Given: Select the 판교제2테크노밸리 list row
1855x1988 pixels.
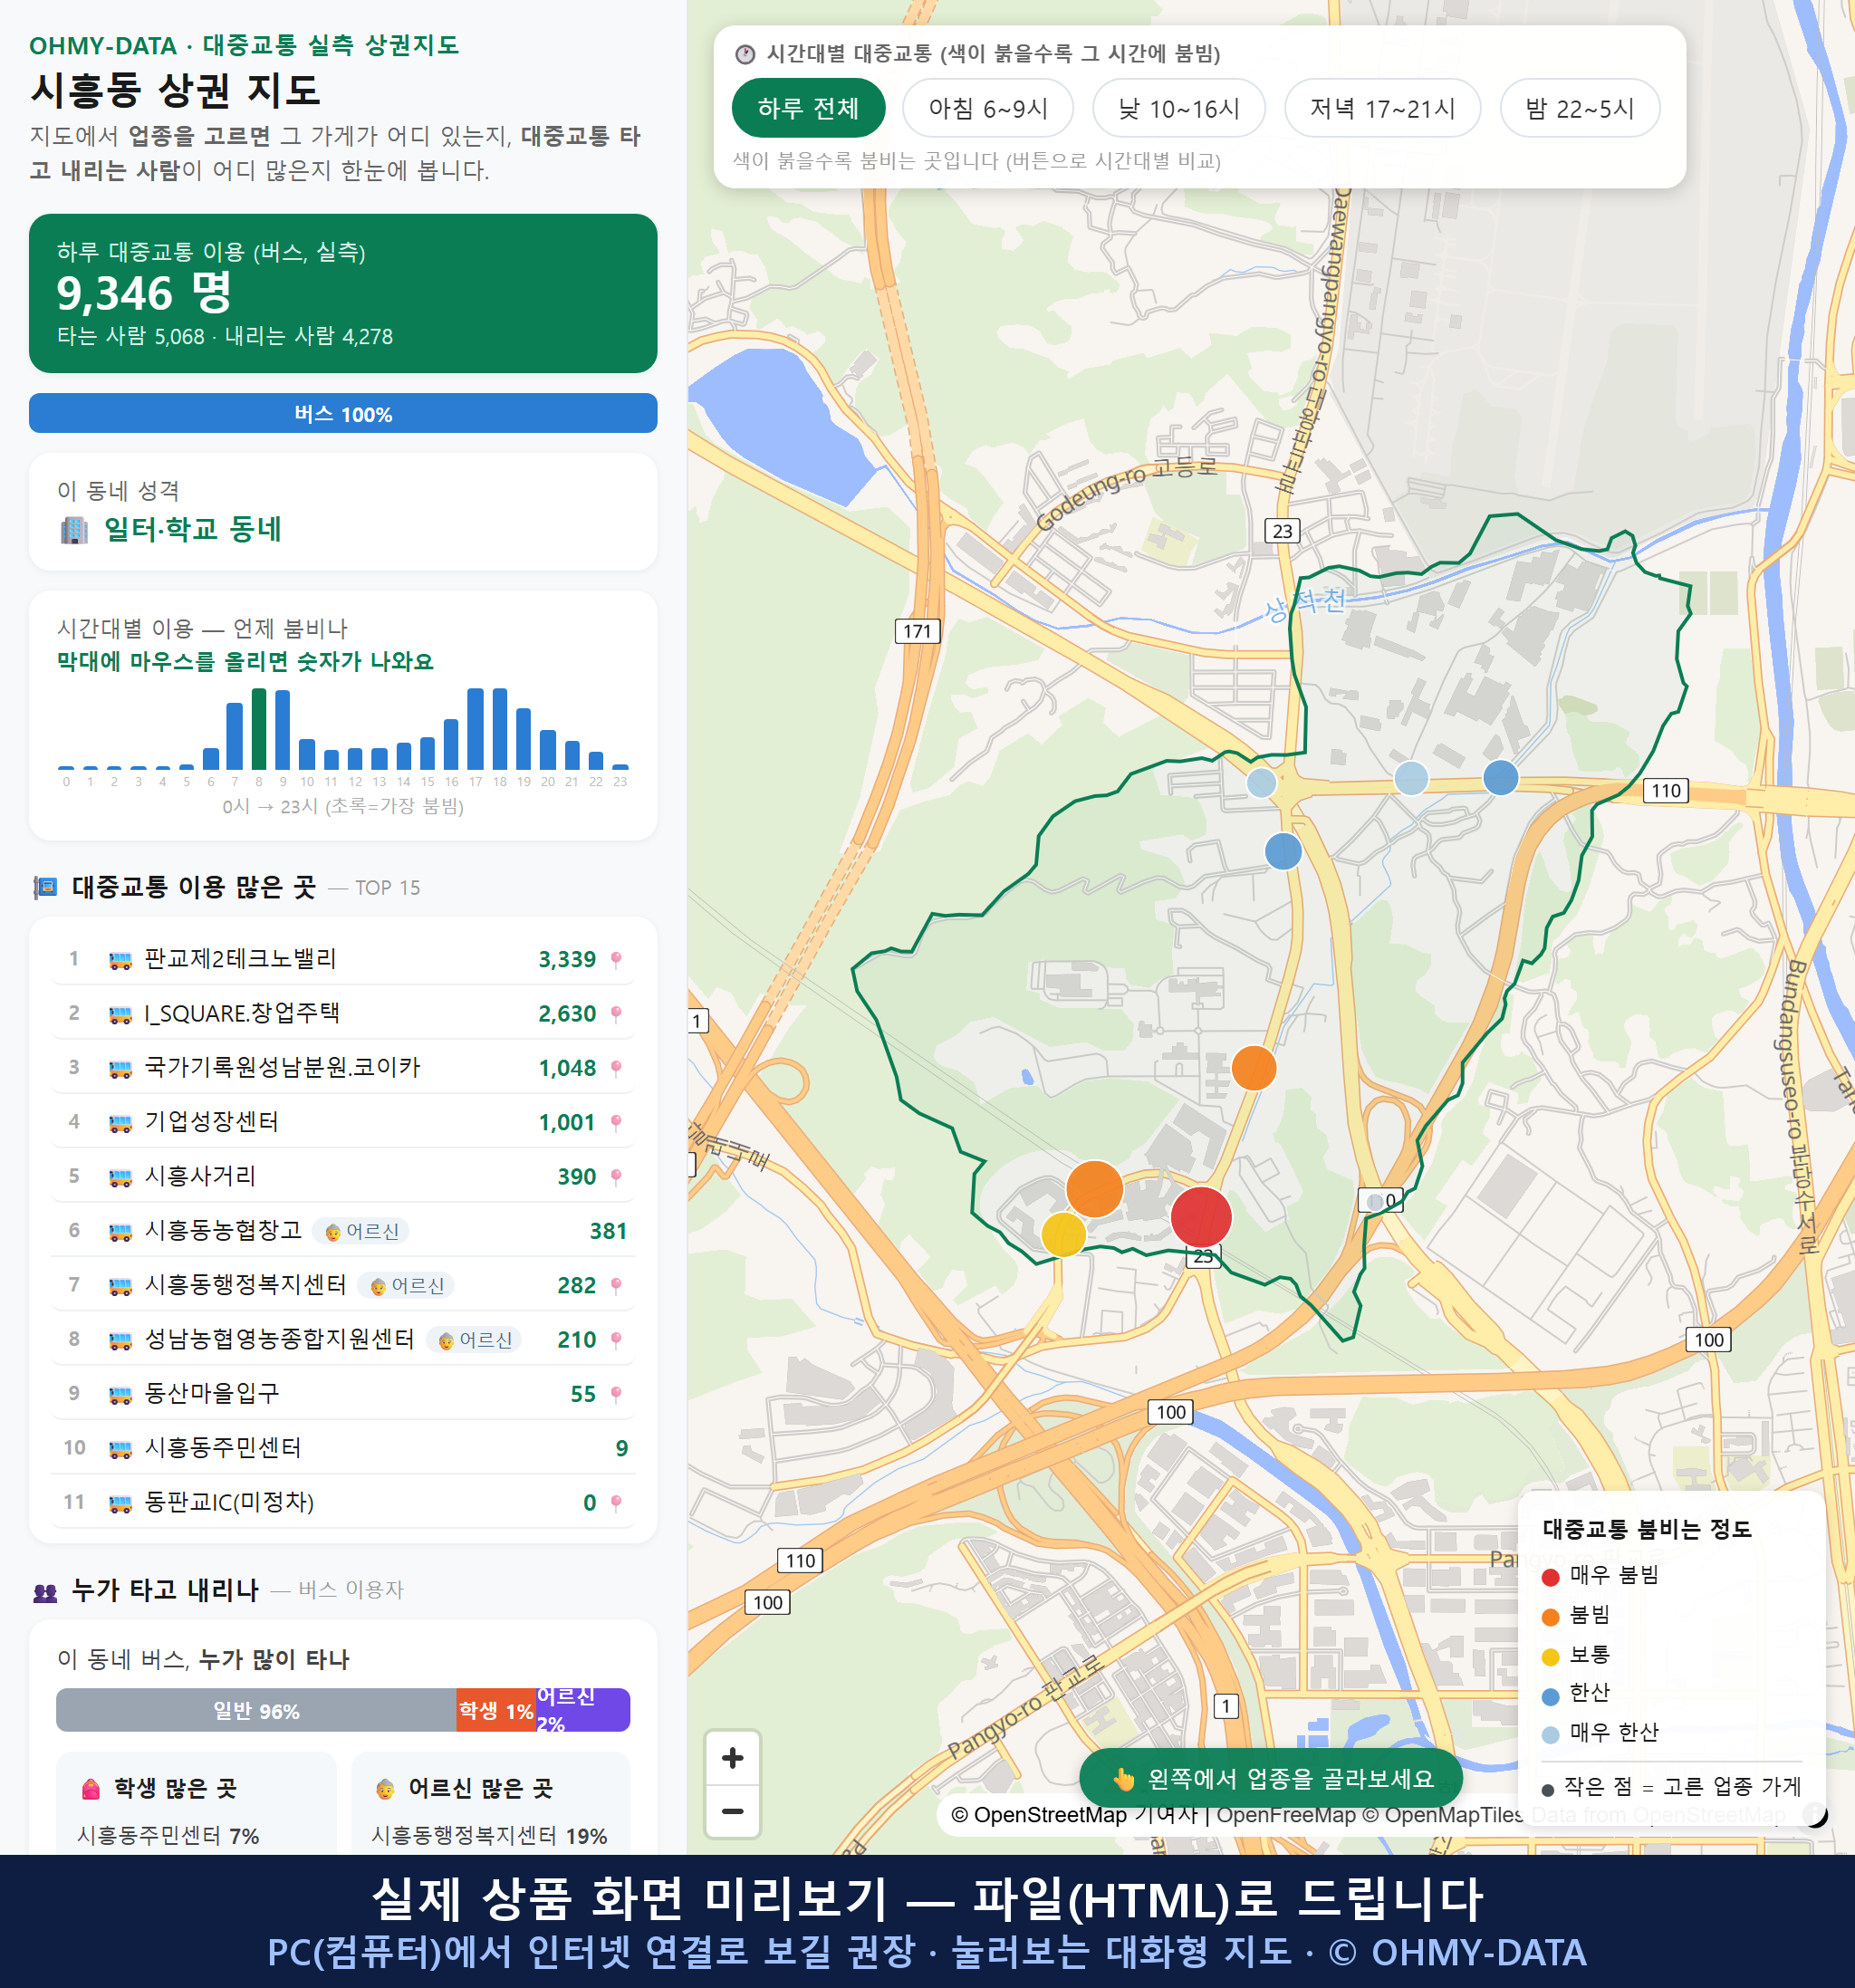Looking at the screenshot, I should 343,959.
